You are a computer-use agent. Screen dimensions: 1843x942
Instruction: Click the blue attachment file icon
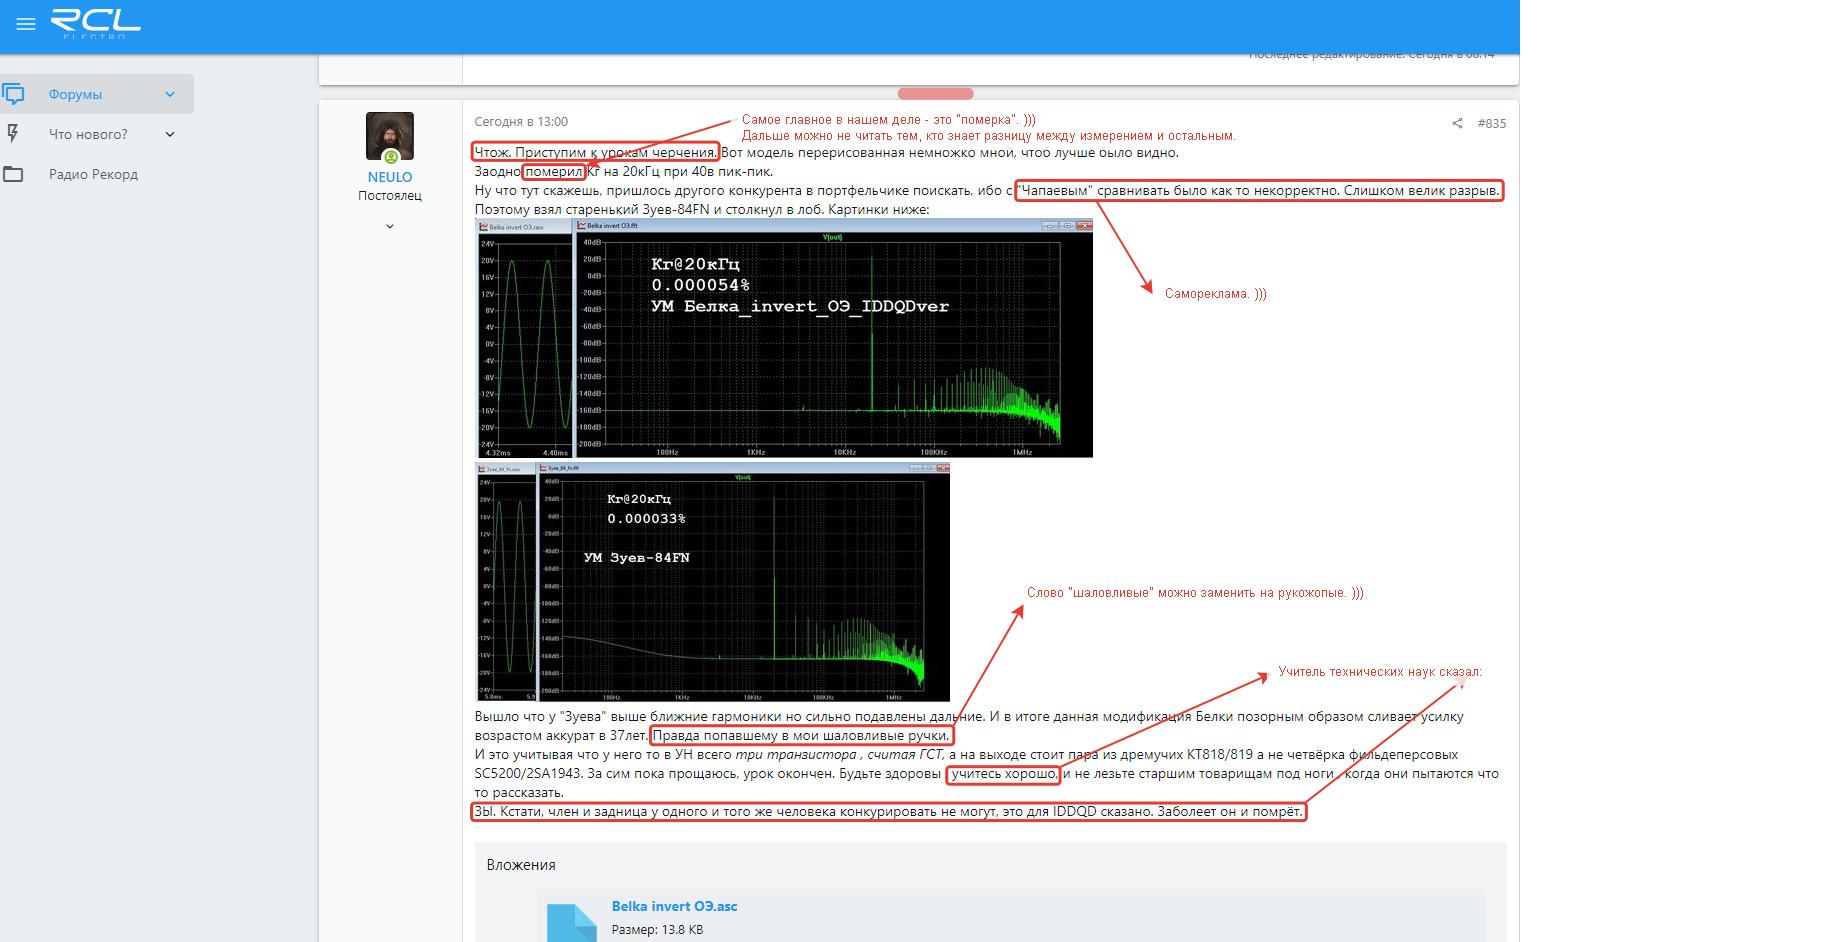click(572, 922)
